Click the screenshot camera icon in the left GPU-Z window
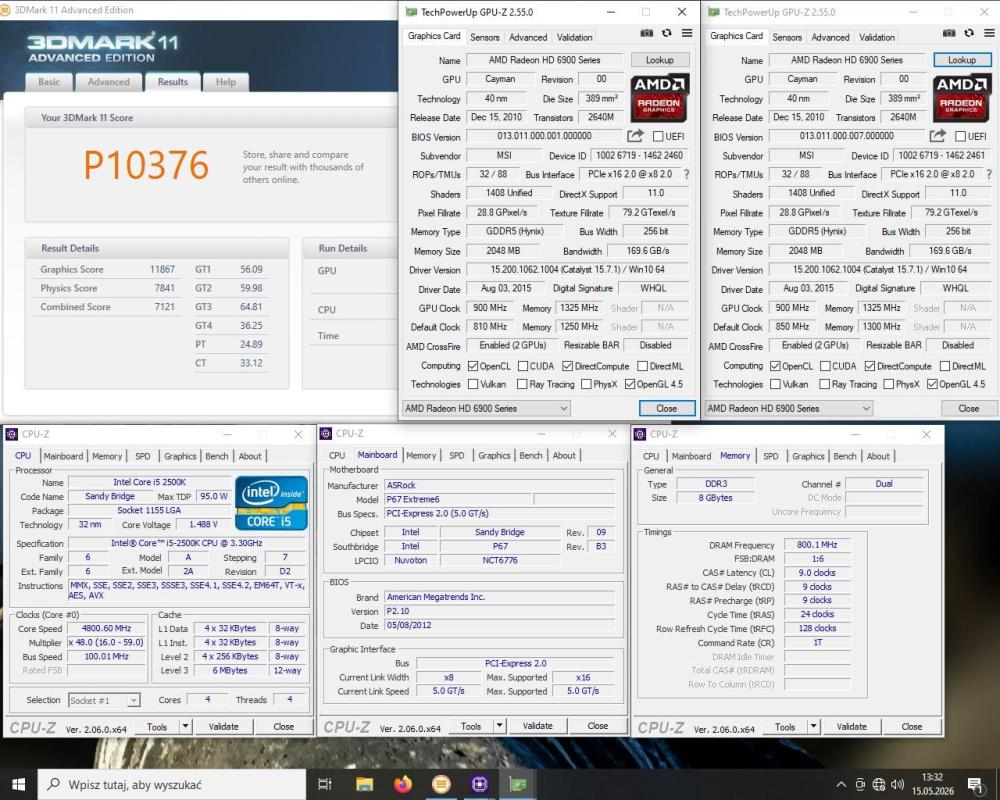Image resolution: width=1000 pixels, height=800 pixels. [647, 33]
